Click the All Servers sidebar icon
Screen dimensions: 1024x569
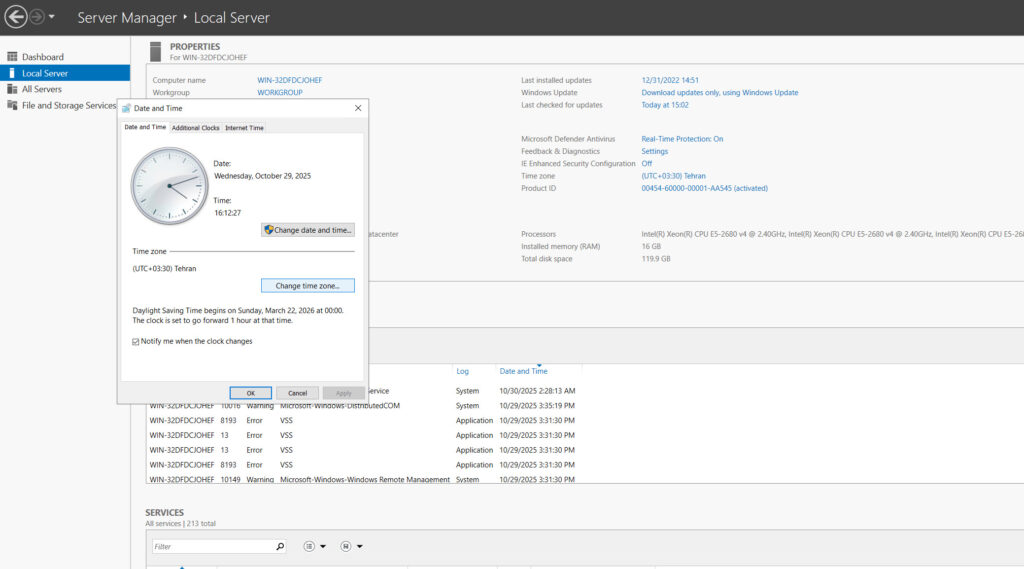coord(12,89)
